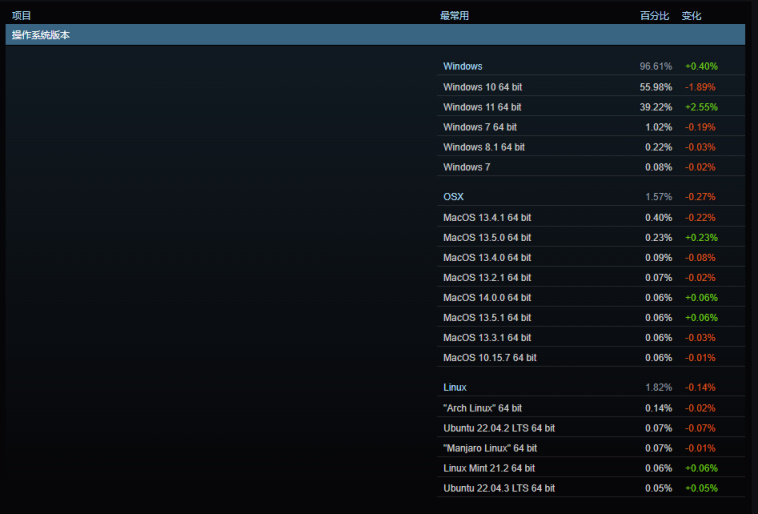Click the +0.23% change value
The height and width of the screenshot is (514, 758).
click(701, 237)
